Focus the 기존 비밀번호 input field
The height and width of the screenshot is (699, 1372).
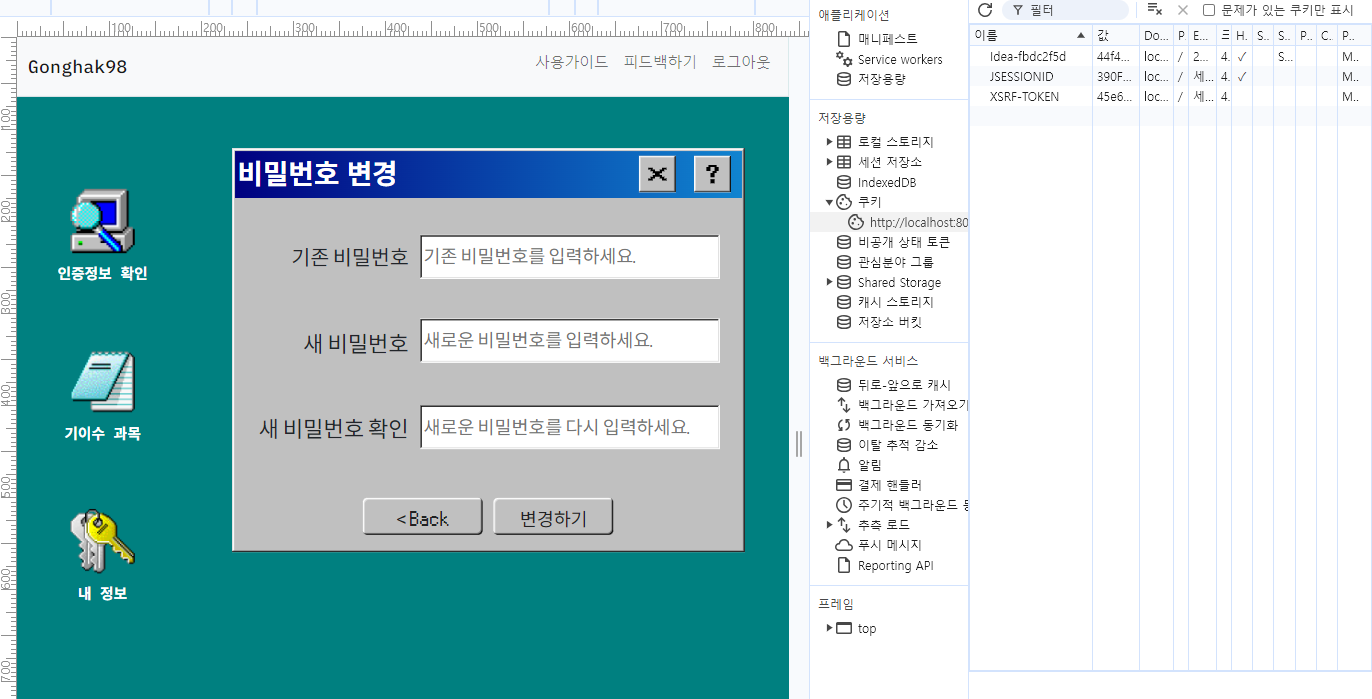coord(569,257)
